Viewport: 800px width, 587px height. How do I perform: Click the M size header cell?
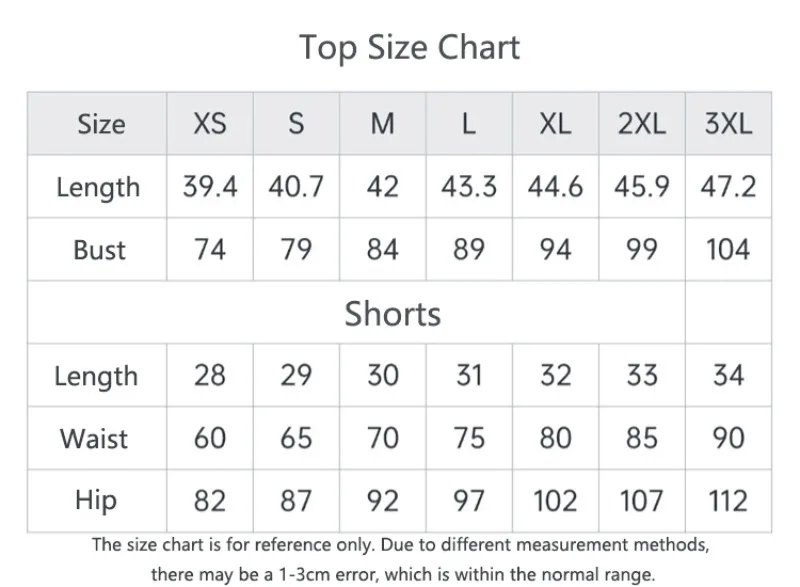[383, 124]
